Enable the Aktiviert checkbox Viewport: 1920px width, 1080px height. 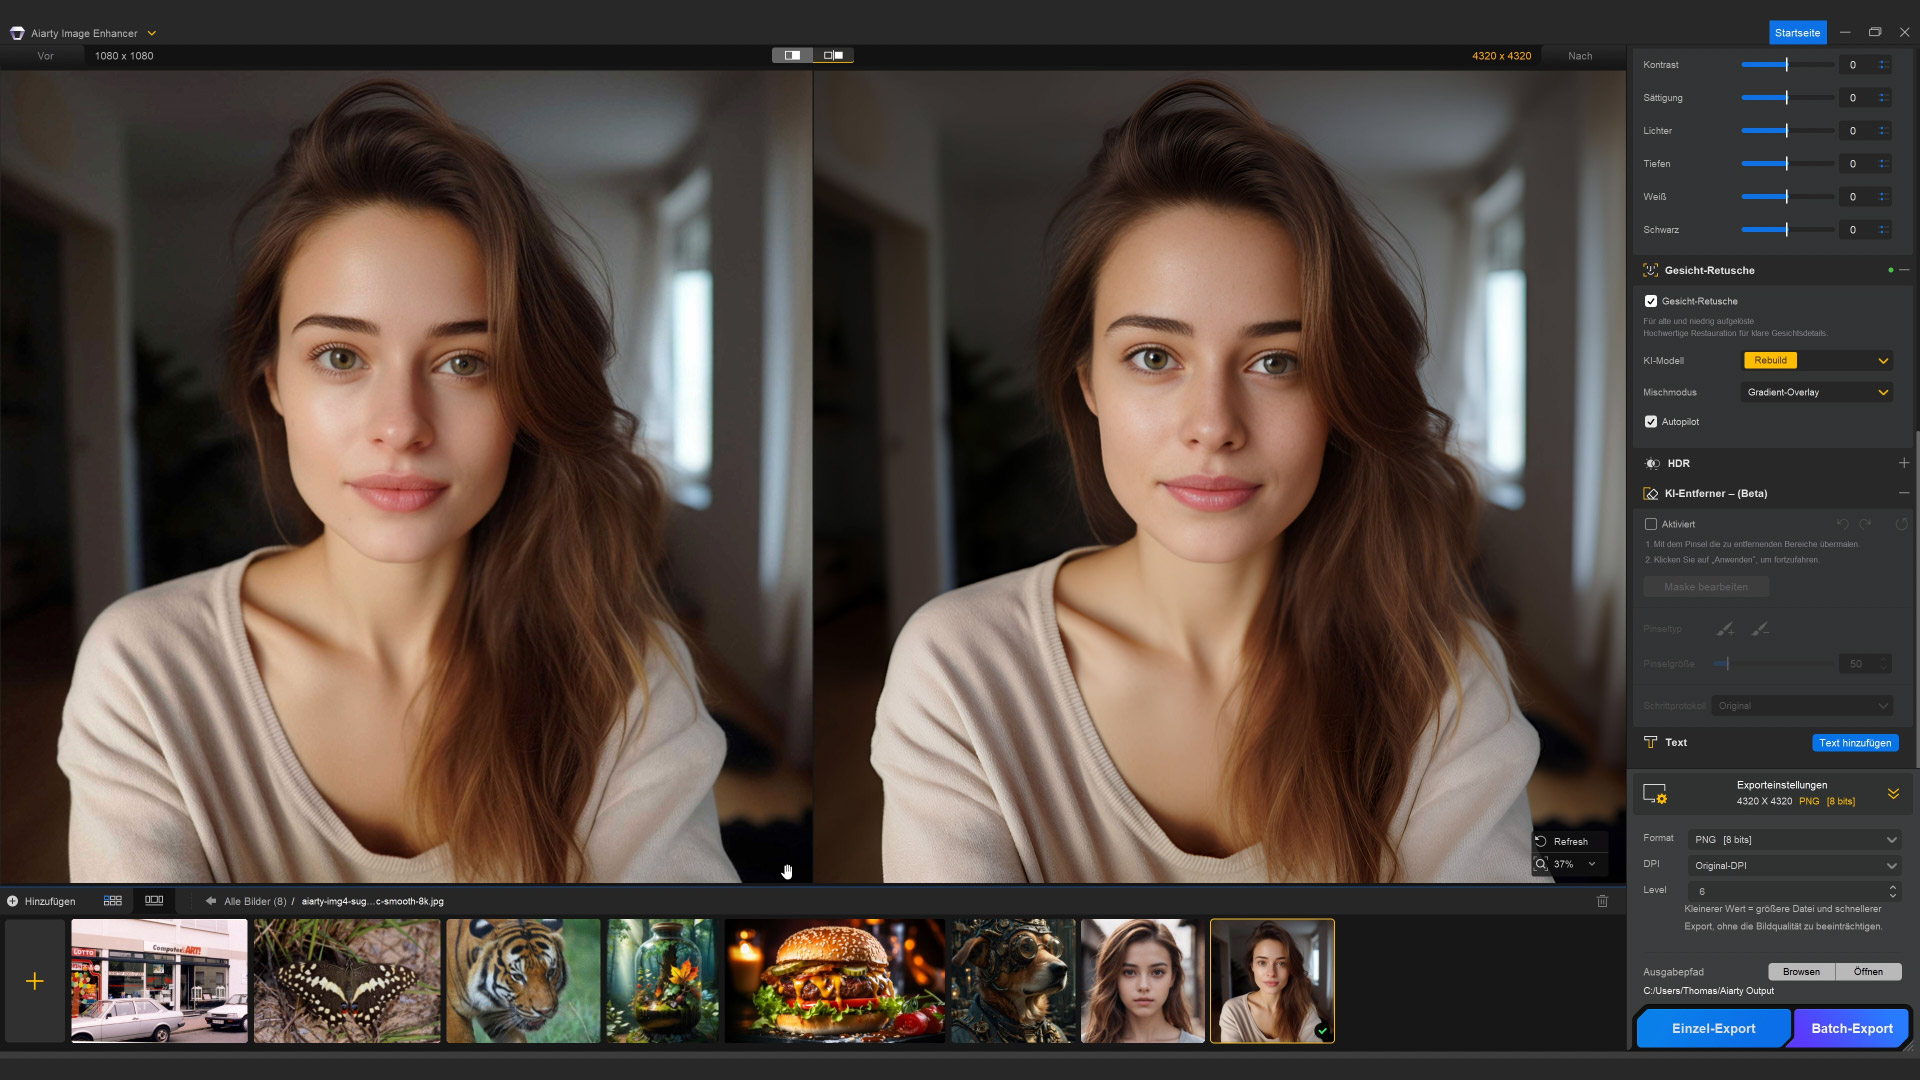tap(1651, 524)
